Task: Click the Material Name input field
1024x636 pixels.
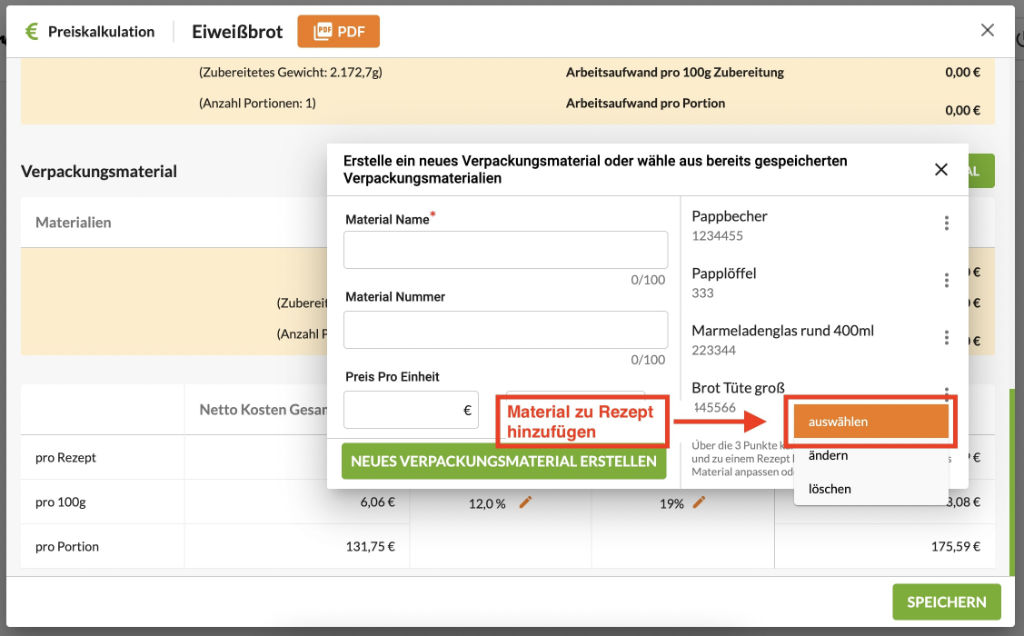Action: click(505, 250)
